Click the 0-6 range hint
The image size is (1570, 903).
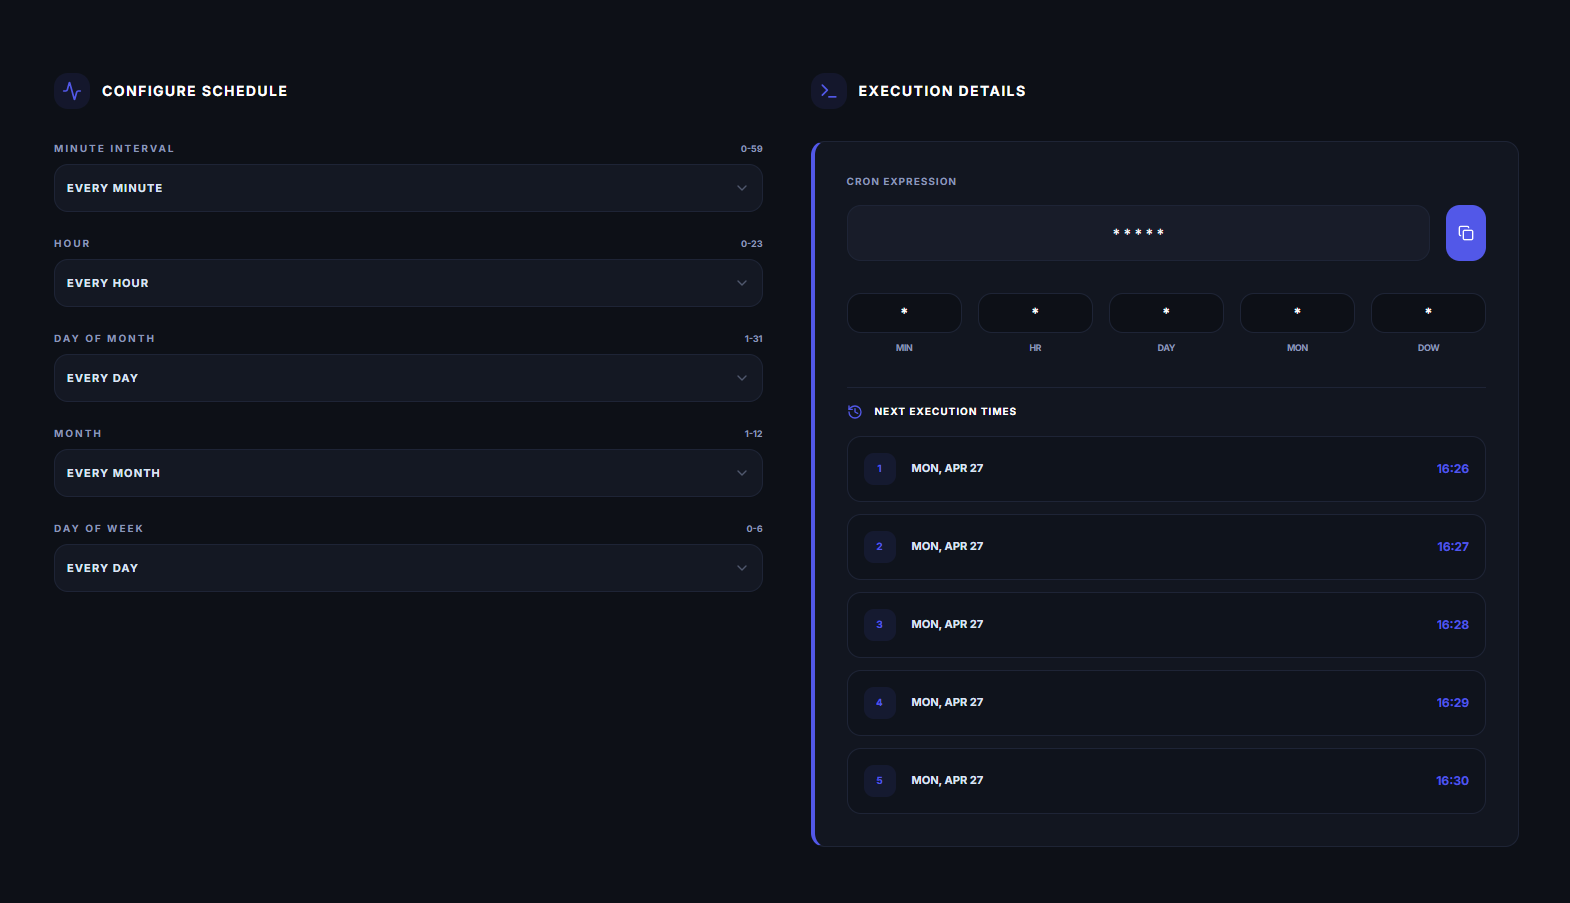coord(754,529)
